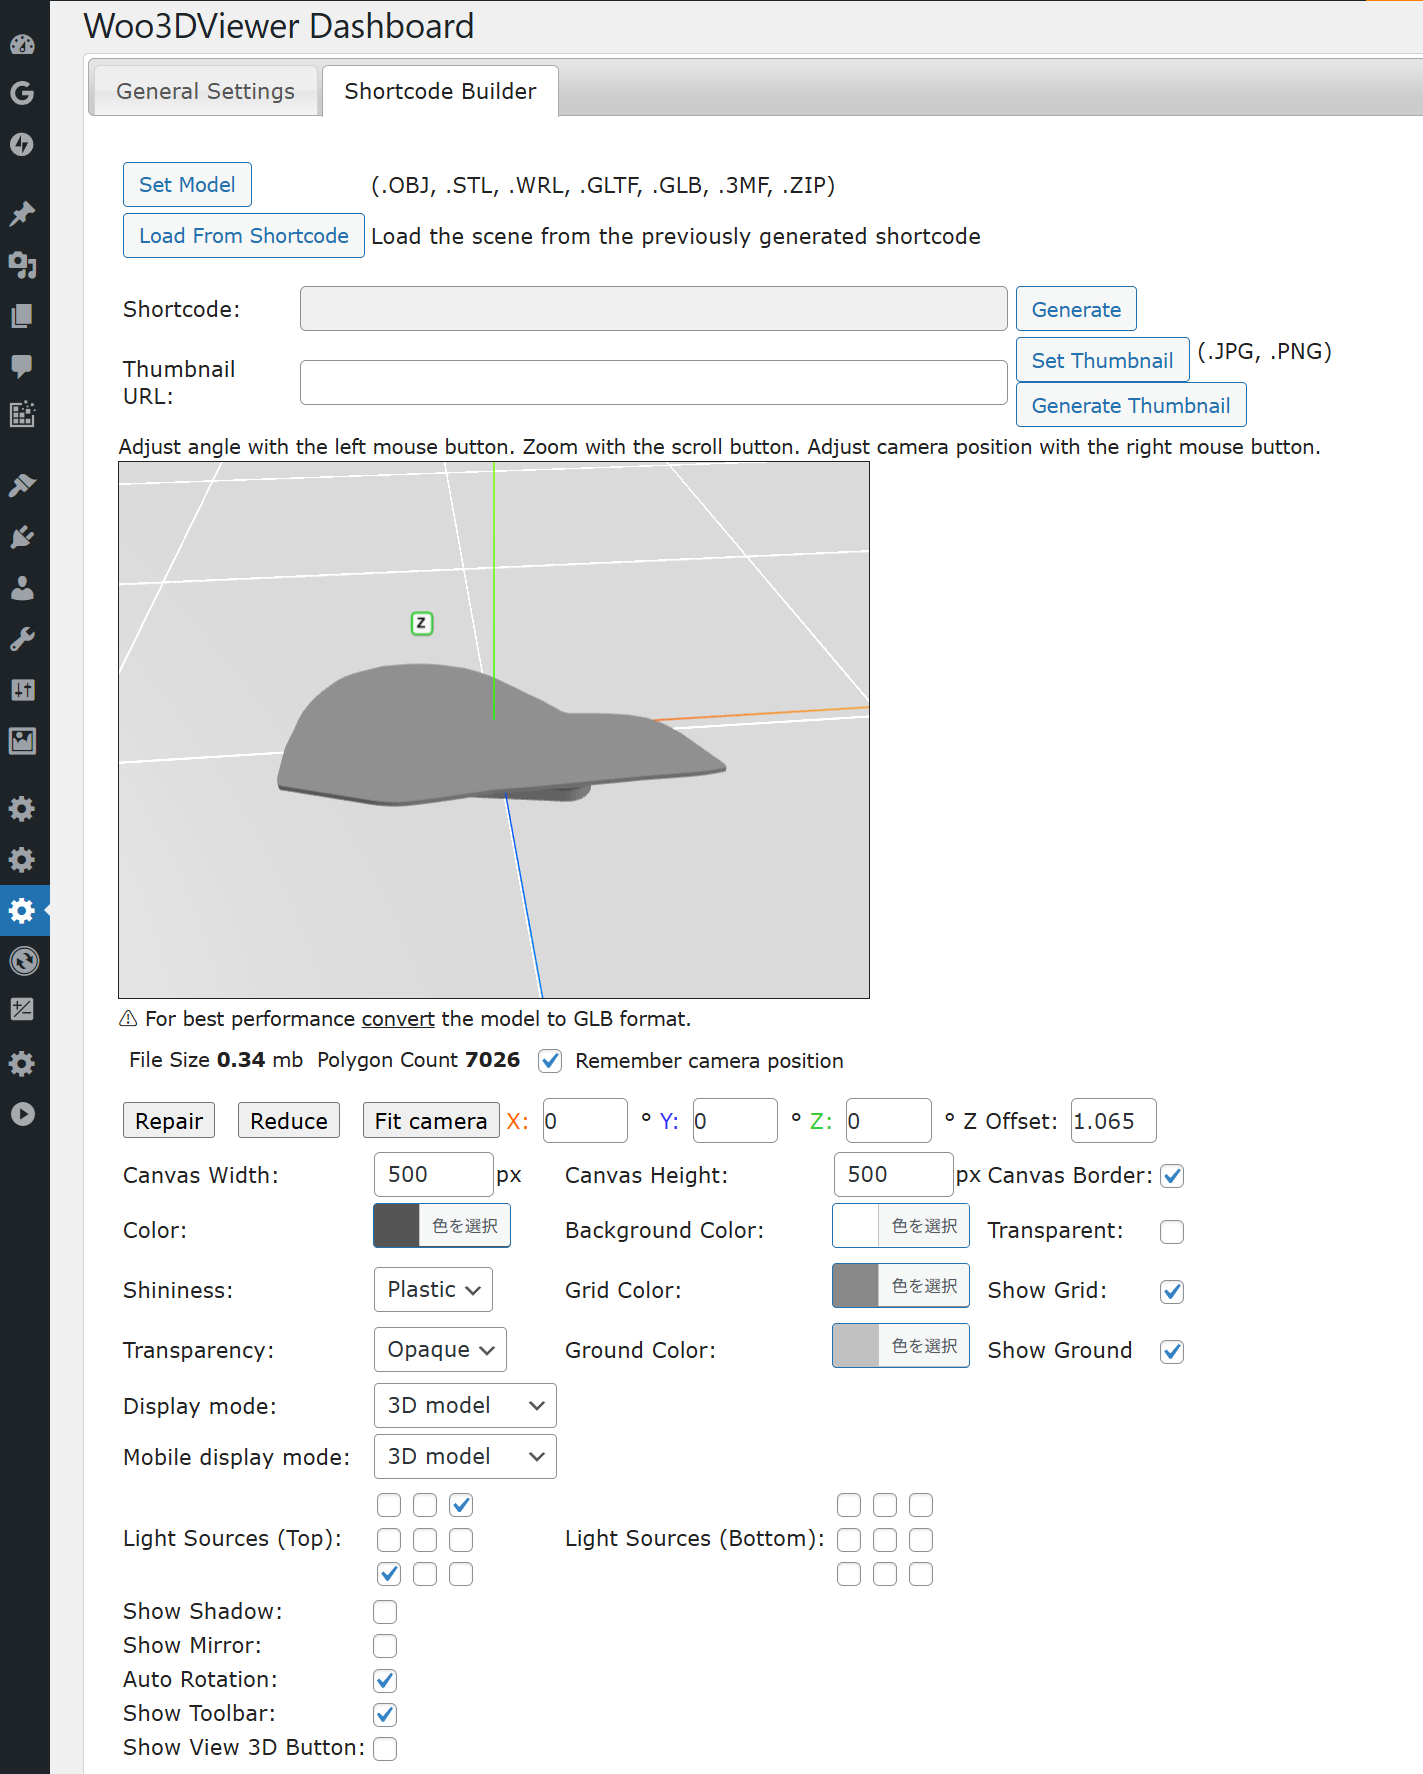Check the center Light Sources (Top) checkbox
Image resolution: width=1423 pixels, height=1774 pixels.
425,1539
